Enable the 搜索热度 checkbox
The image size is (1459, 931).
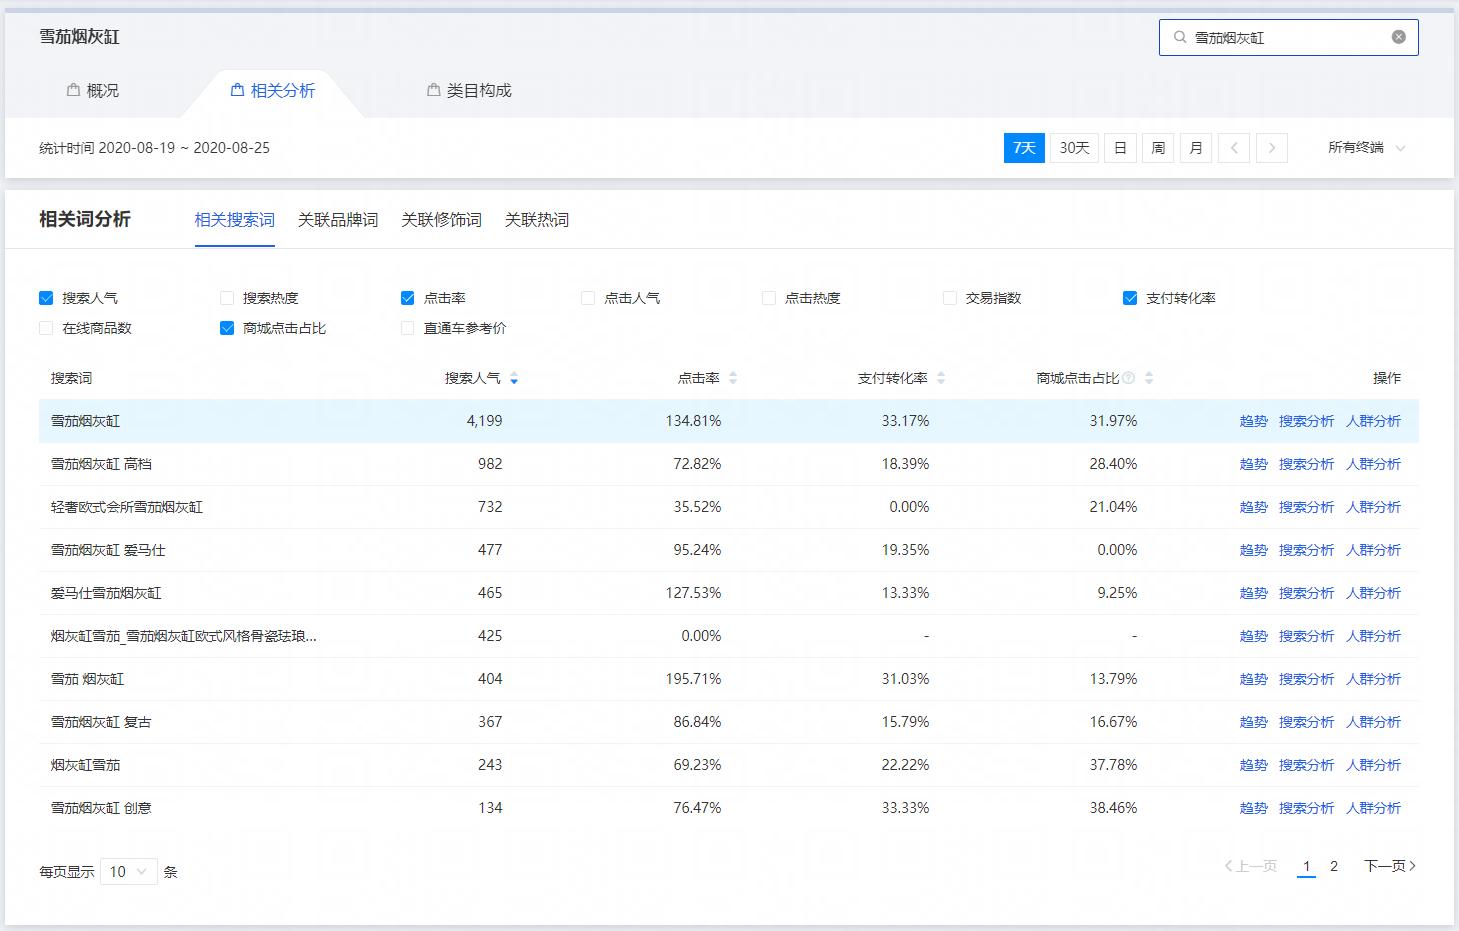tap(227, 297)
